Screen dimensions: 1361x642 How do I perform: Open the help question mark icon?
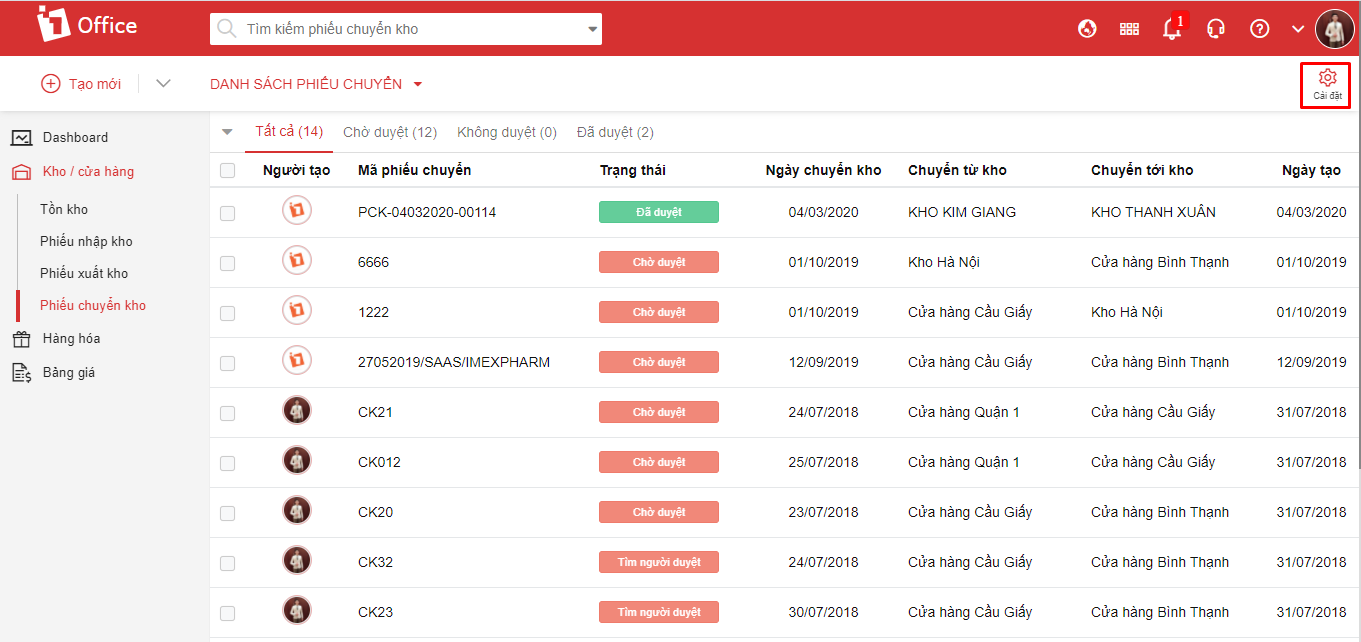tap(1260, 29)
